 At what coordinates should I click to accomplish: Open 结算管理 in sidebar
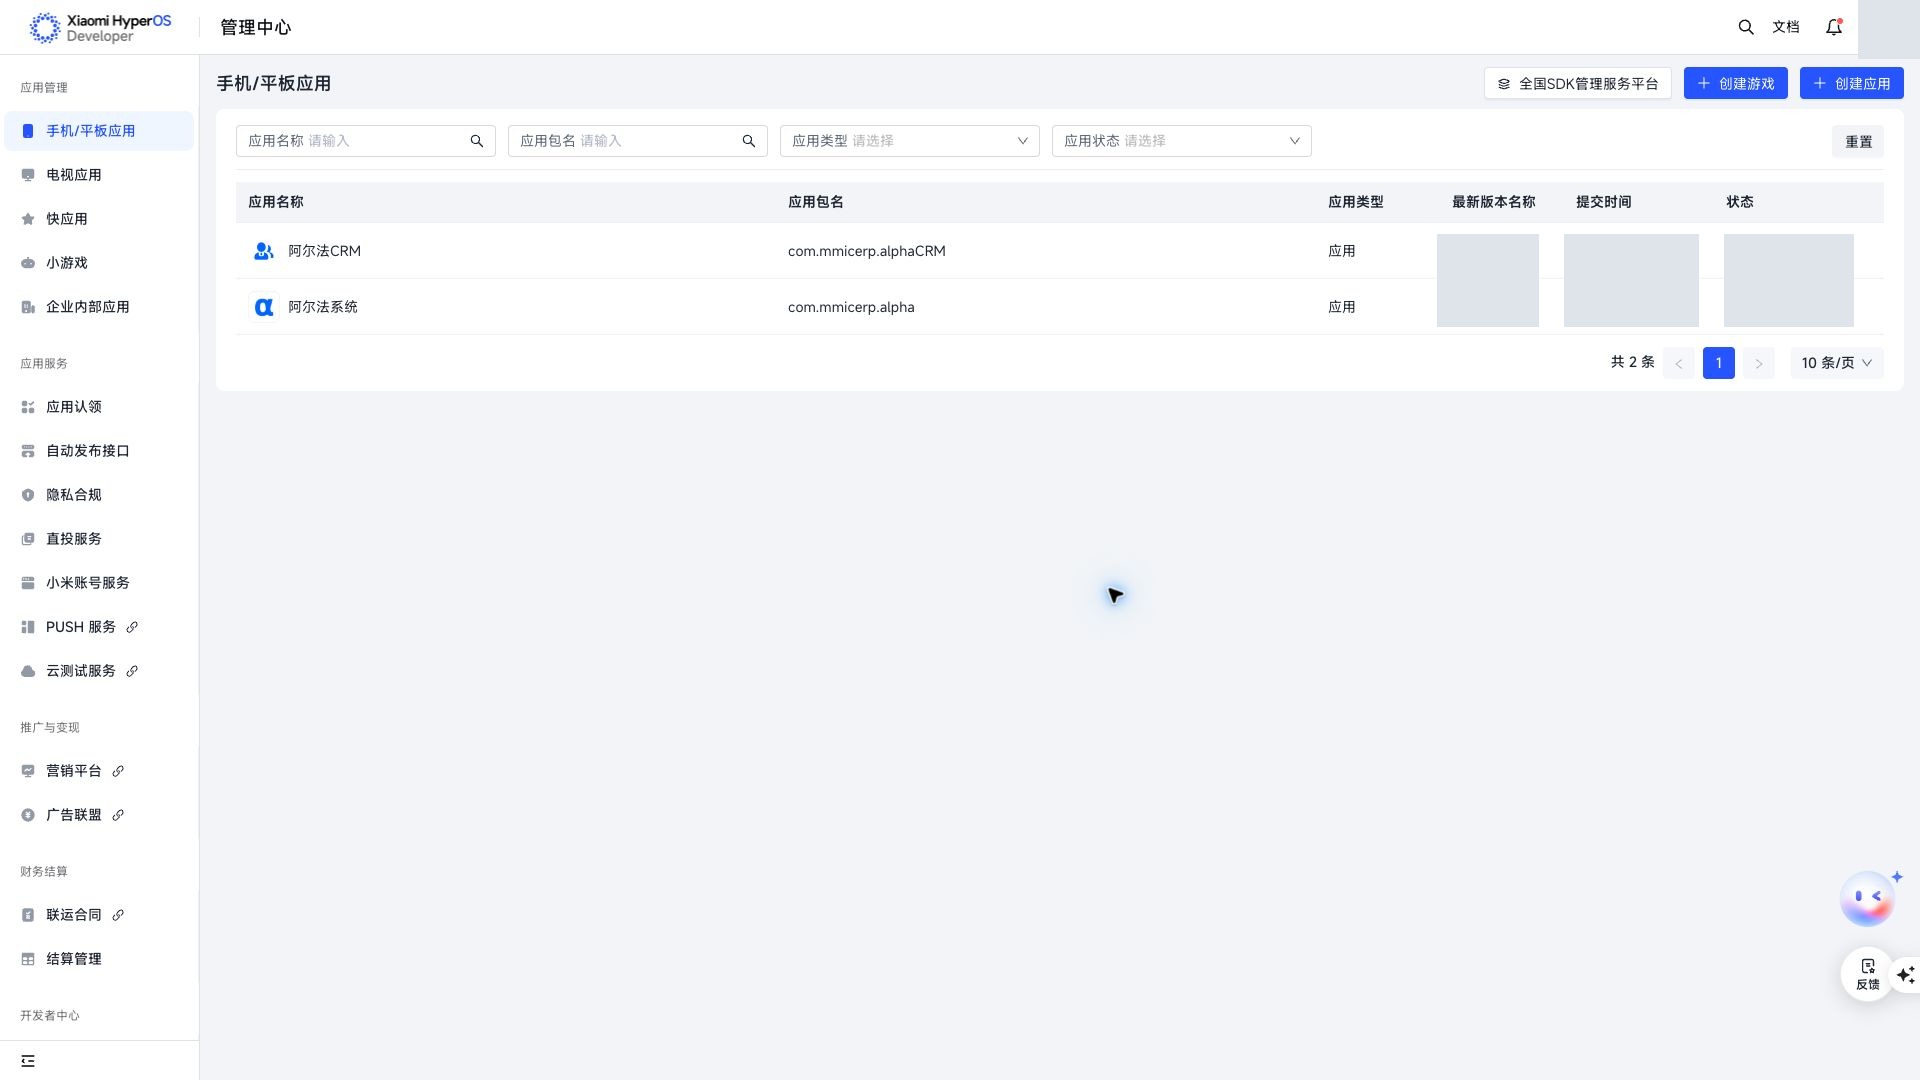99,959
